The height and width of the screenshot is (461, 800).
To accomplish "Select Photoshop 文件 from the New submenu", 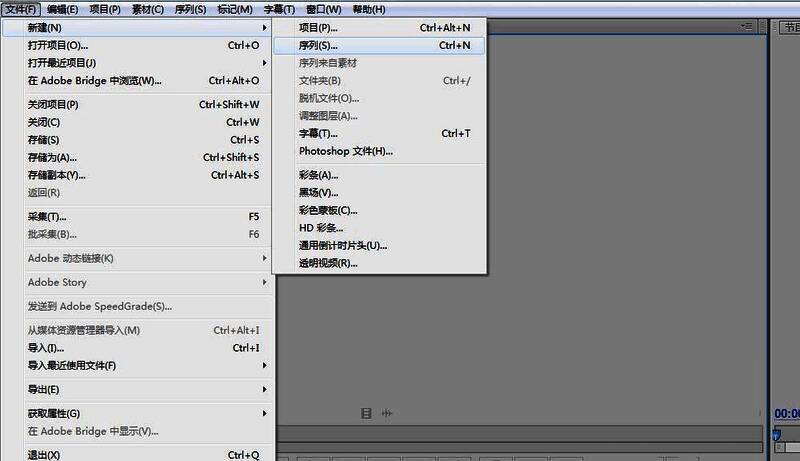I will 345,151.
